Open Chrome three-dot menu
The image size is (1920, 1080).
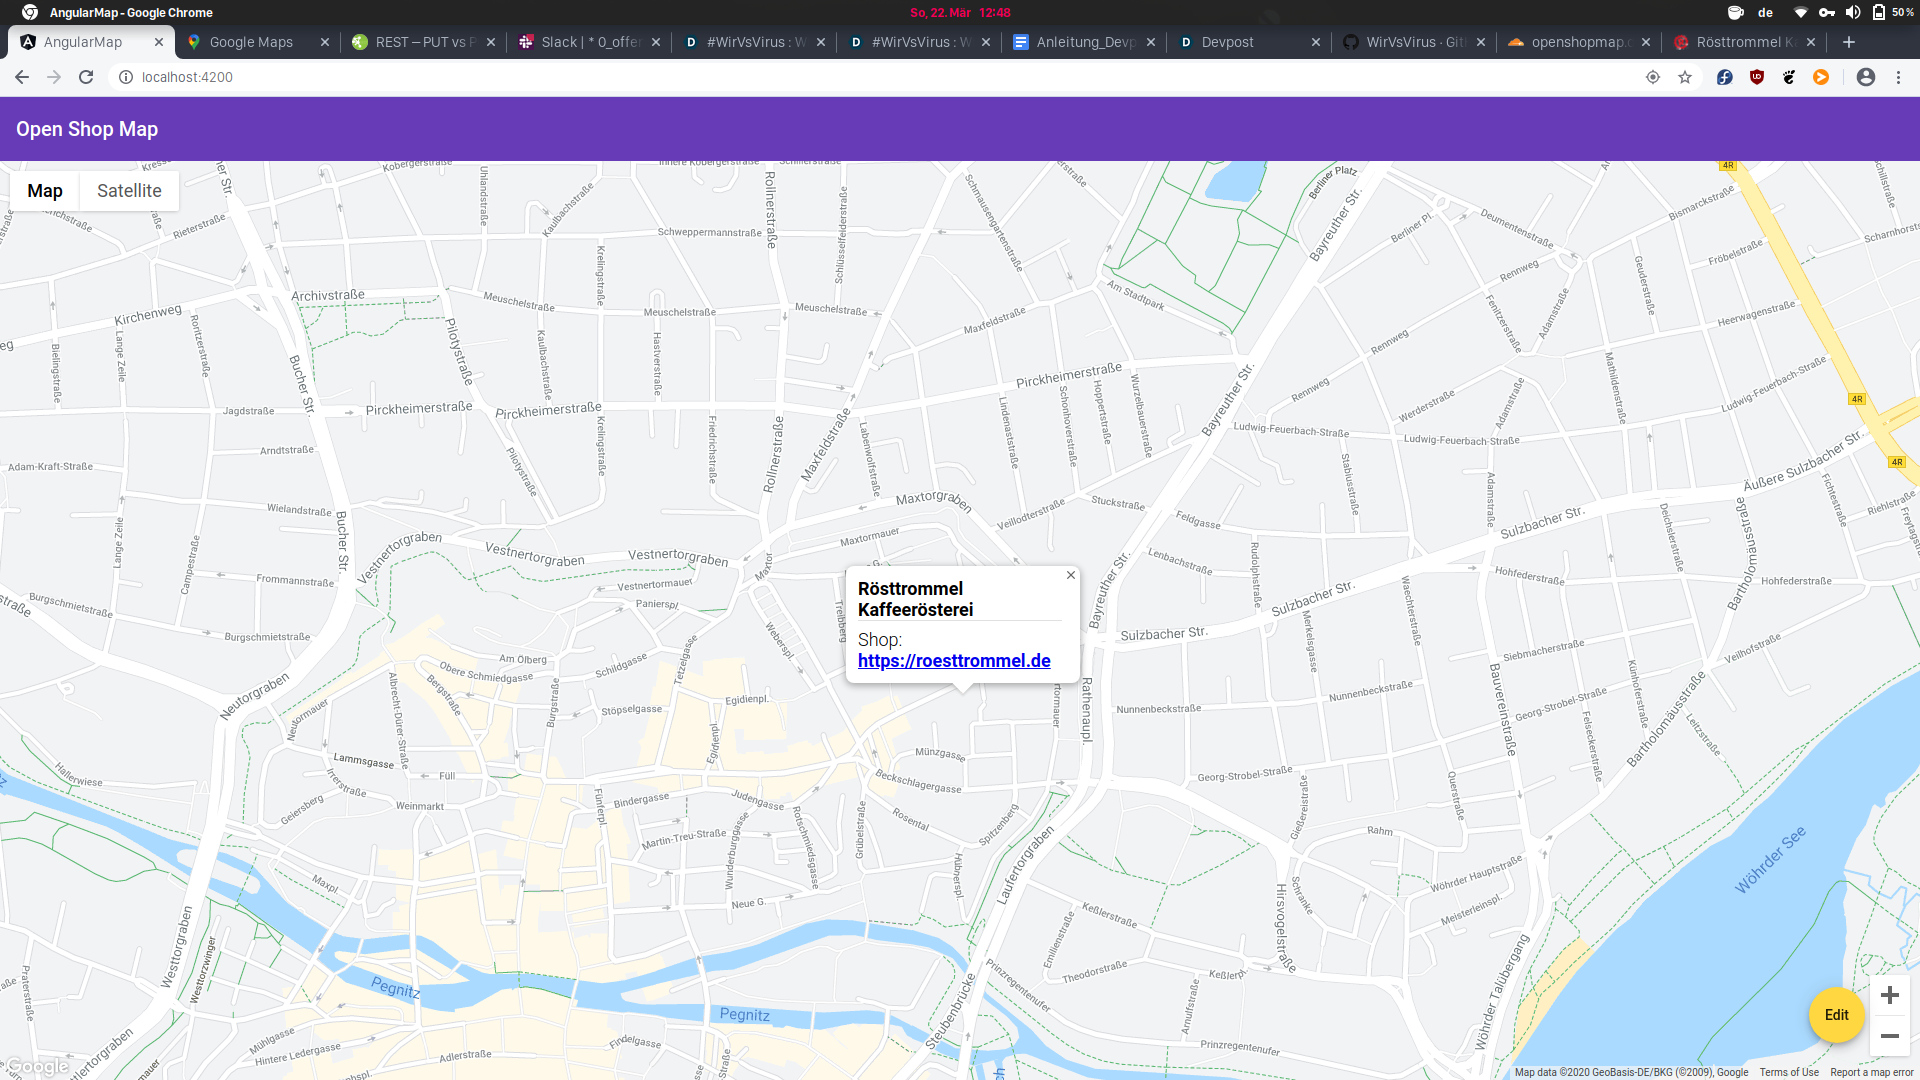1898,77
